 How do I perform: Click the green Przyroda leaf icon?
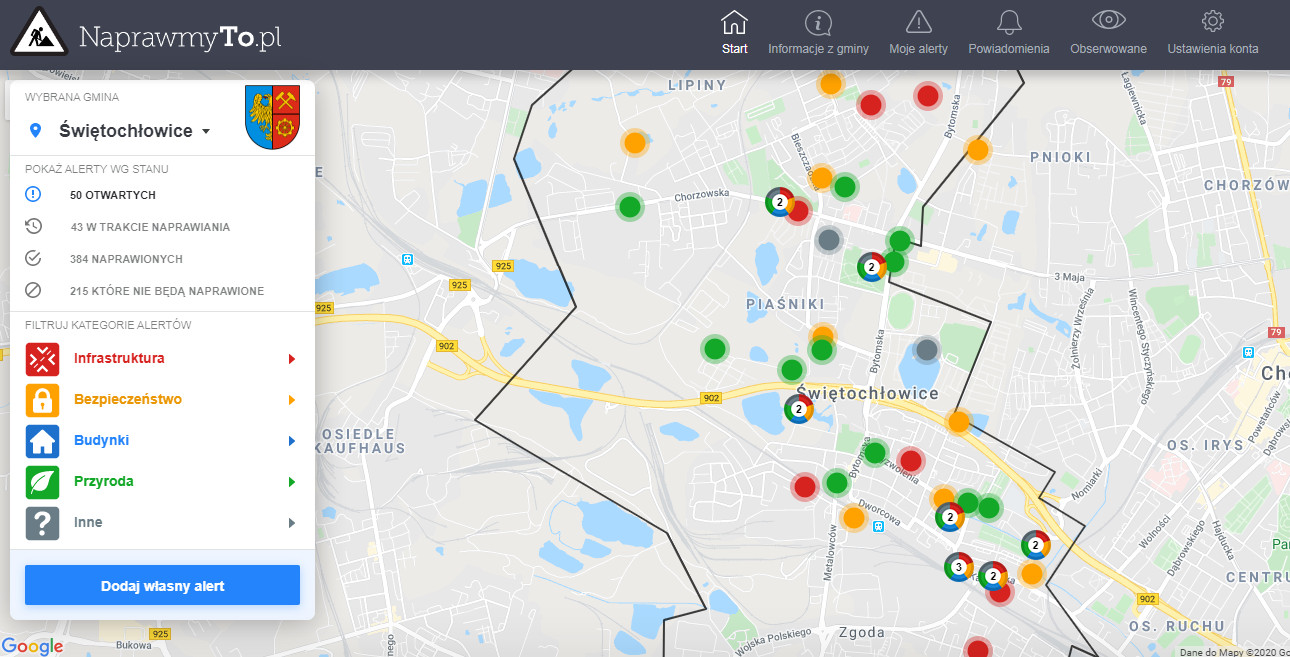tap(42, 482)
